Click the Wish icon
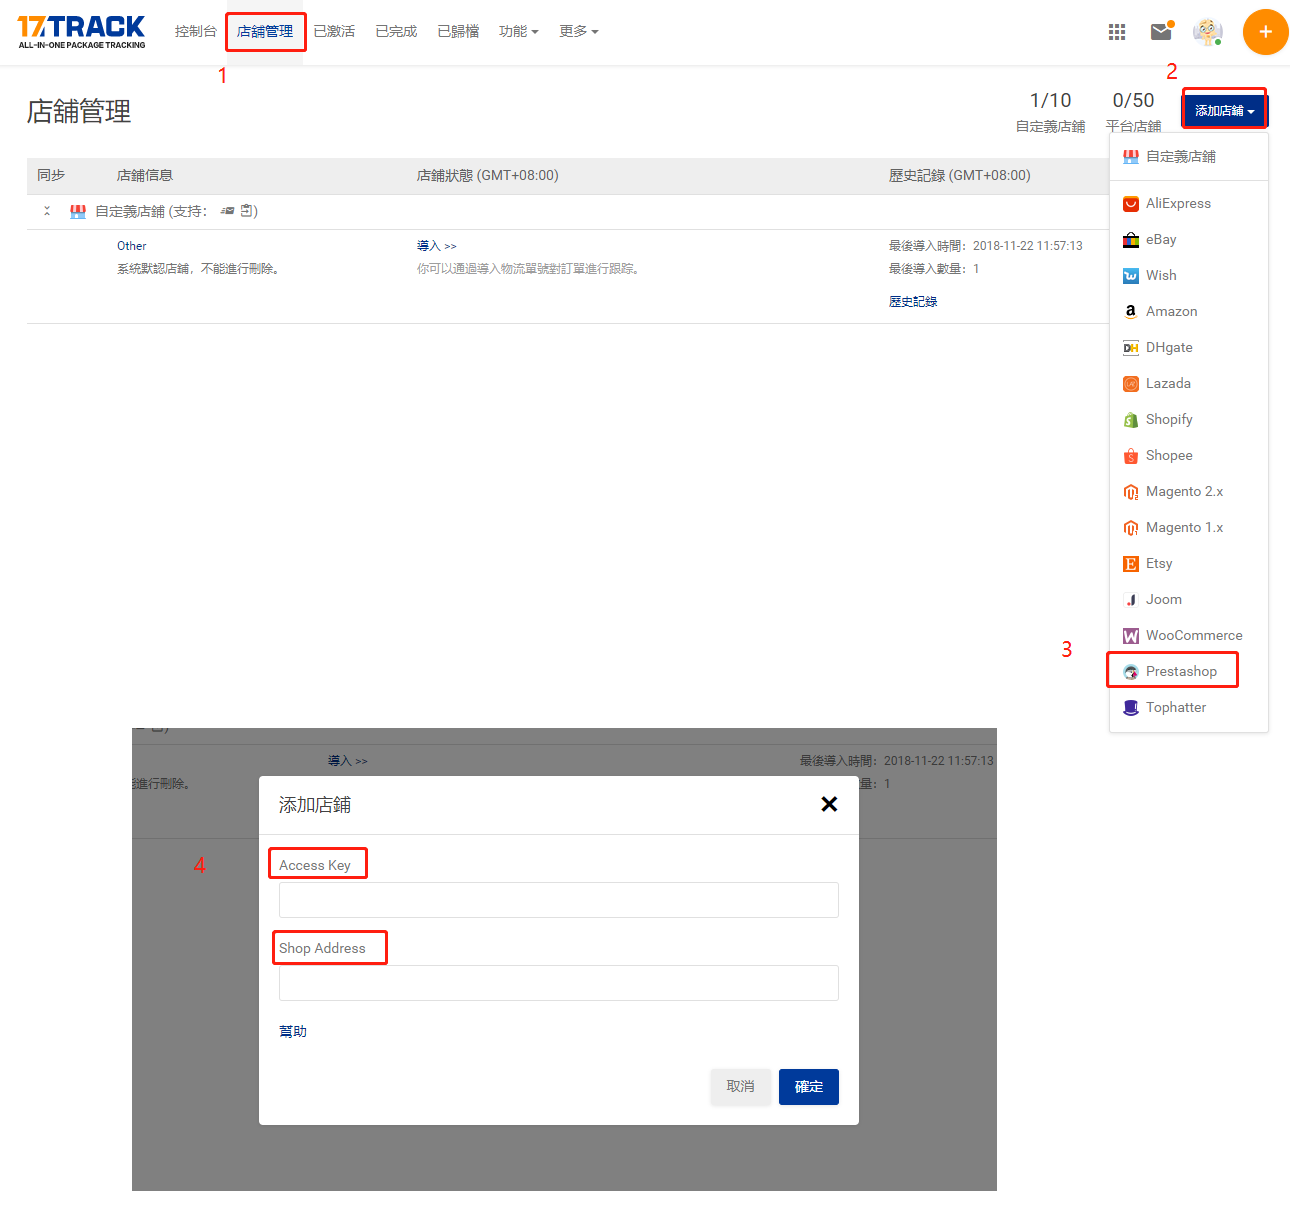The image size is (1290, 1214). tap(1131, 276)
